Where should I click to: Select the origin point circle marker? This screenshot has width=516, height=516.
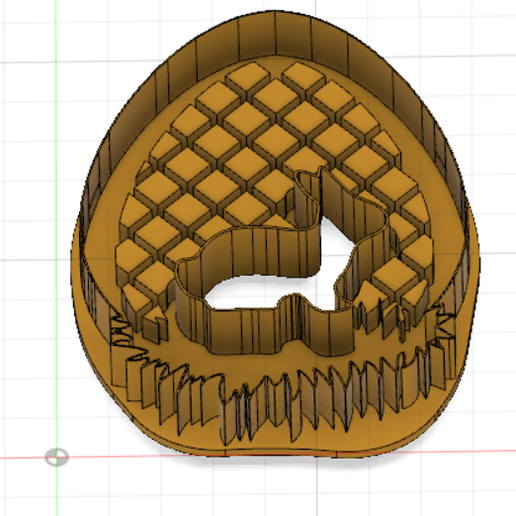pos(57,457)
